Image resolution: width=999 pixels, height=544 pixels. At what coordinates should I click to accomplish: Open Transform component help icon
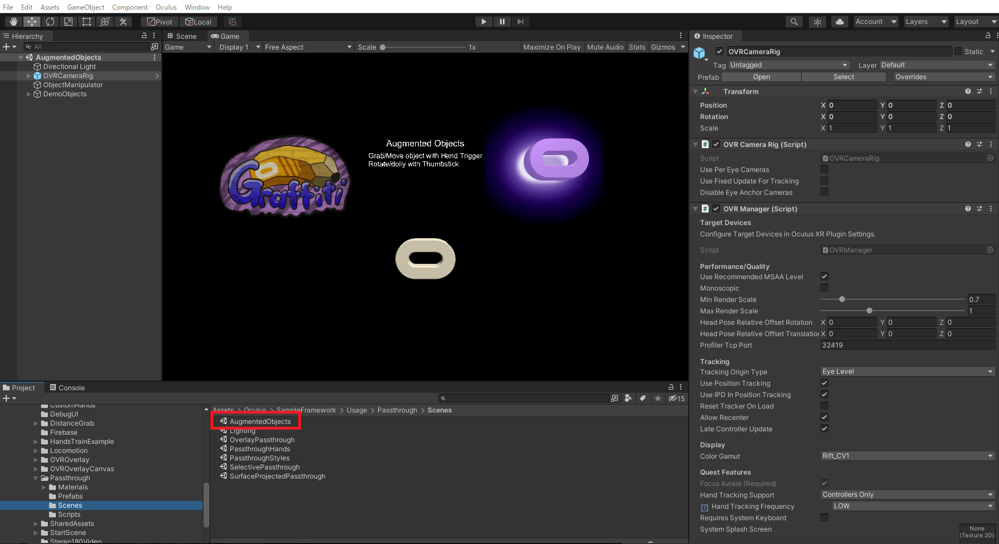(968, 92)
